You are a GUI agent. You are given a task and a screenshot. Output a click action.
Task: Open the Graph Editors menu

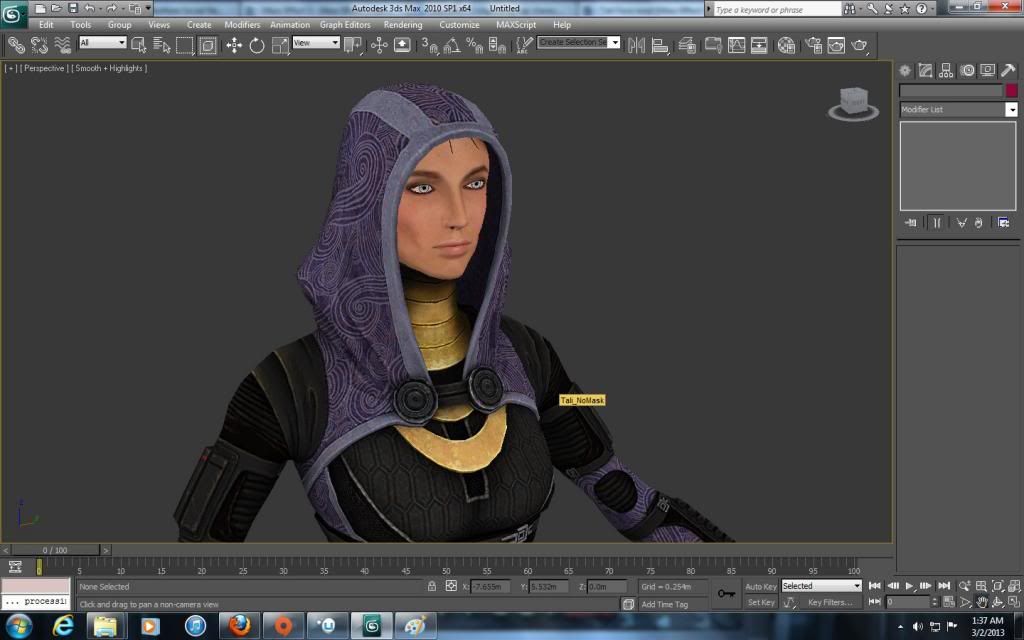coord(345,24)
